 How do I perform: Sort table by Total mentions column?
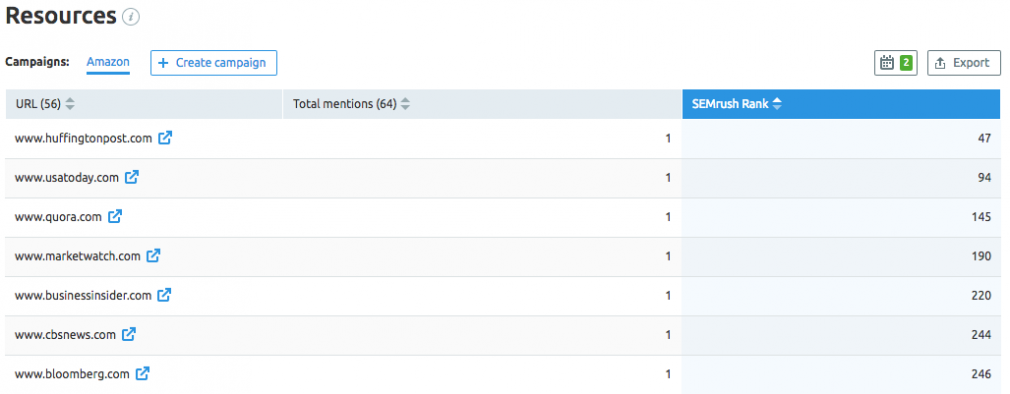coord(351,104)
